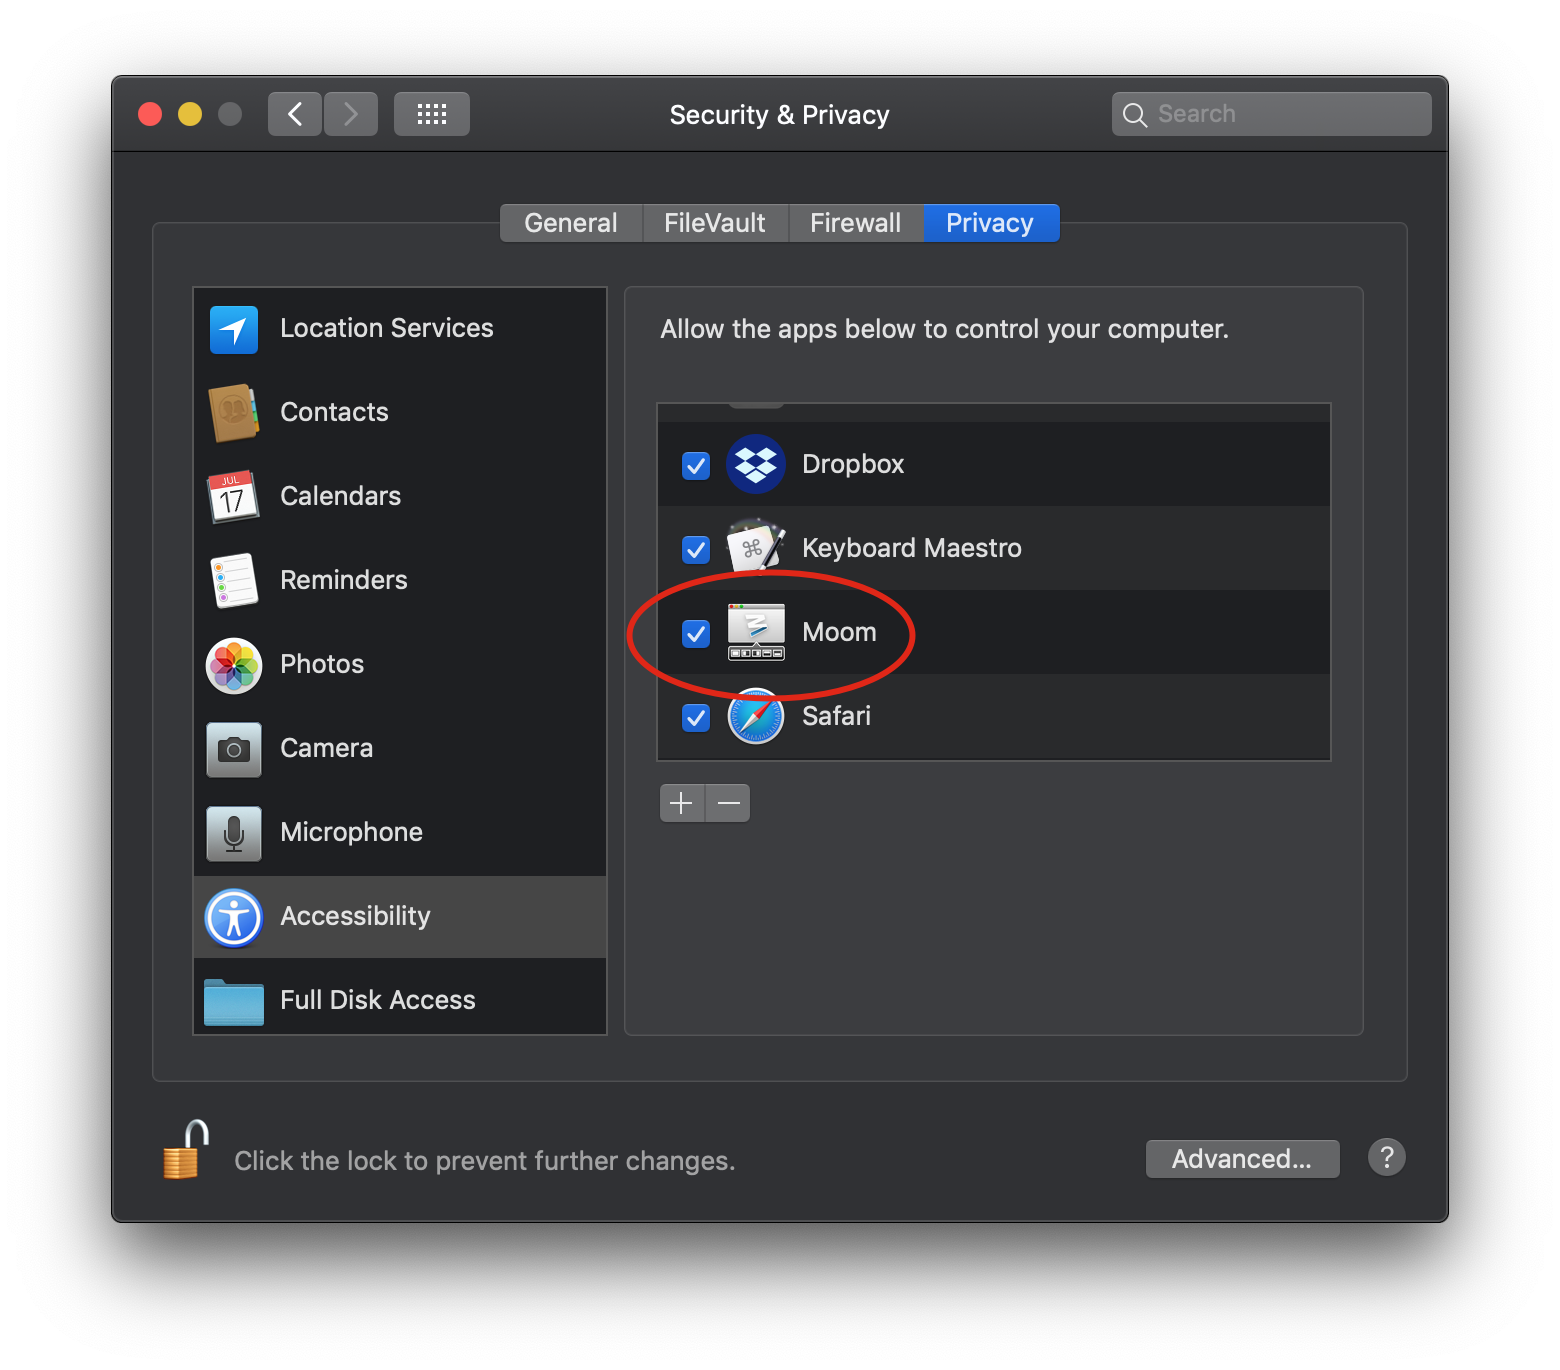Screen dimensions: 1560x1370
Task: Switch to the Firewall tab
Action: 856,223
